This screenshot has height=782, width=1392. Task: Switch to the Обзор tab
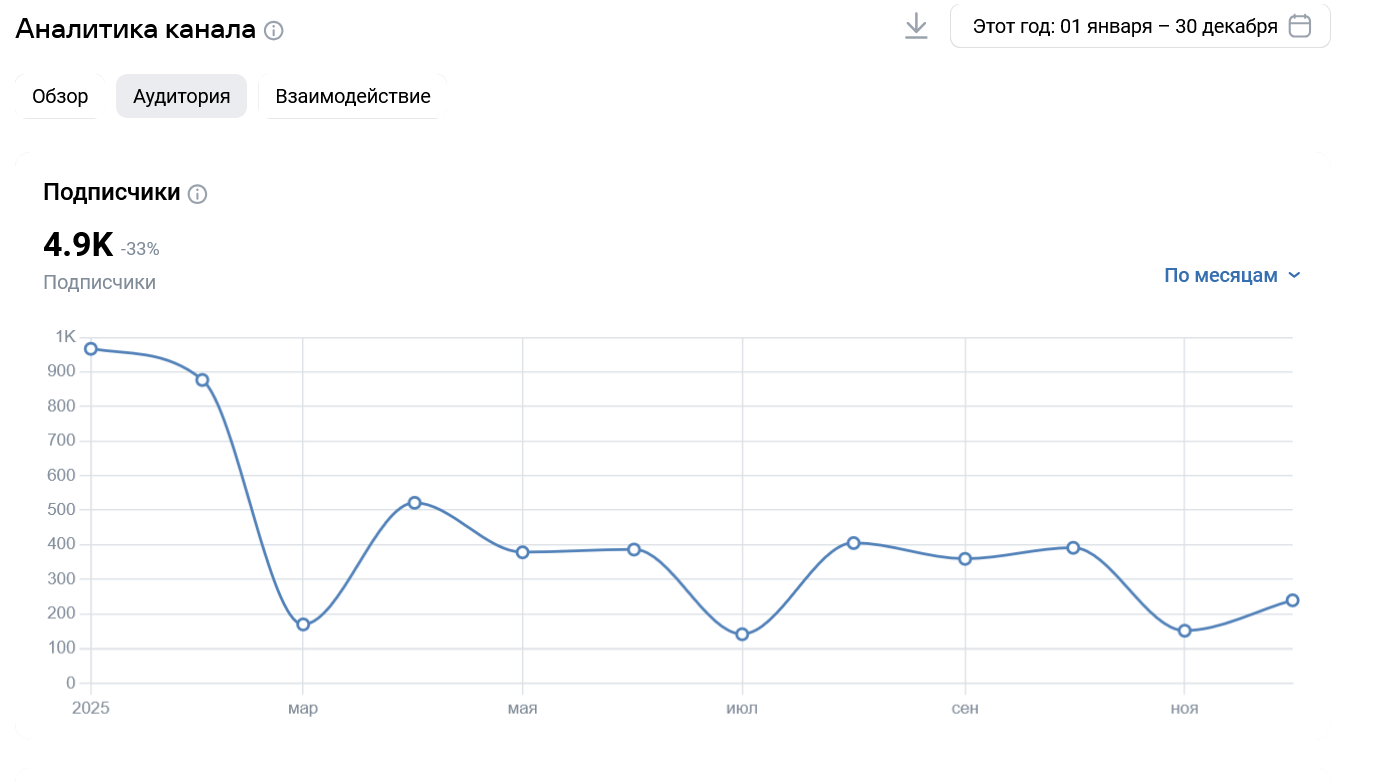tap(60, 97)
